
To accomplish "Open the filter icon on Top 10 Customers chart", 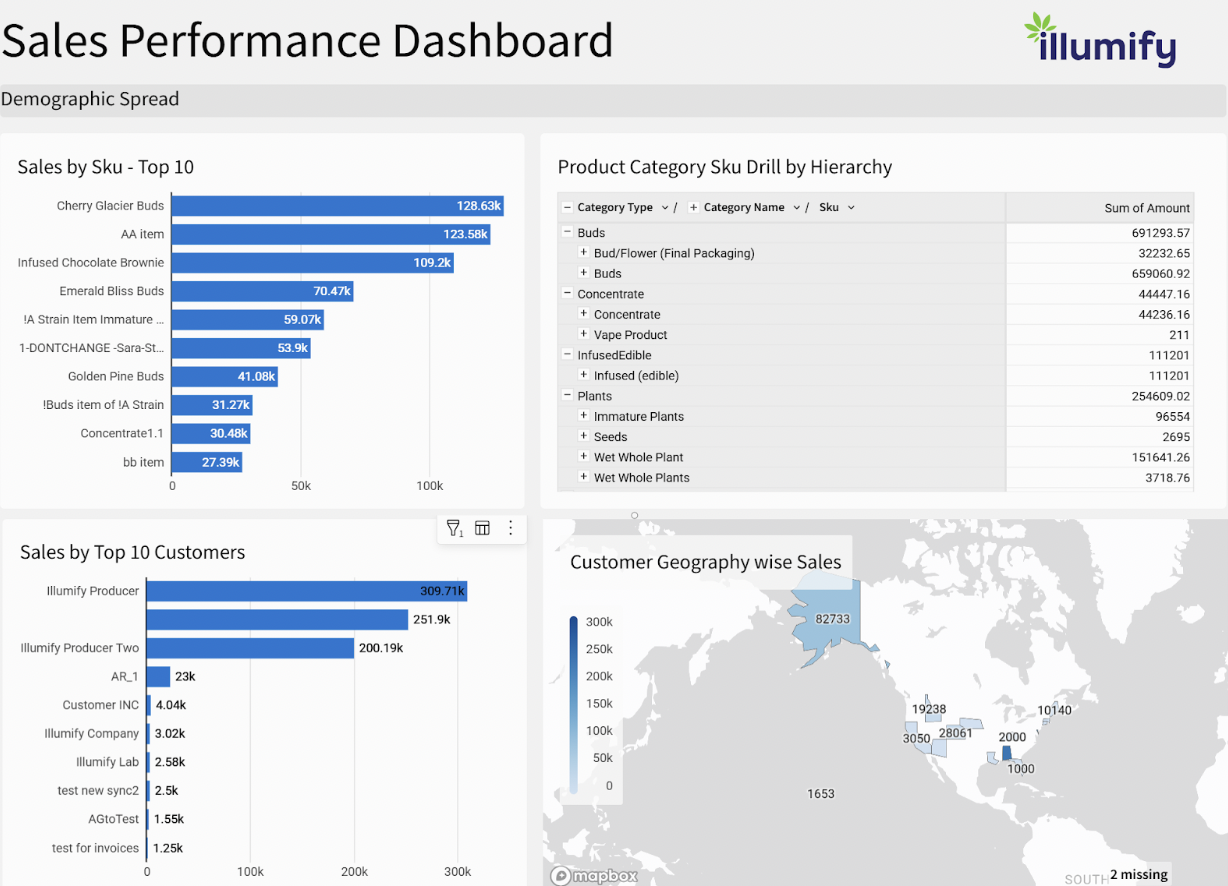I will coord(454,528).
